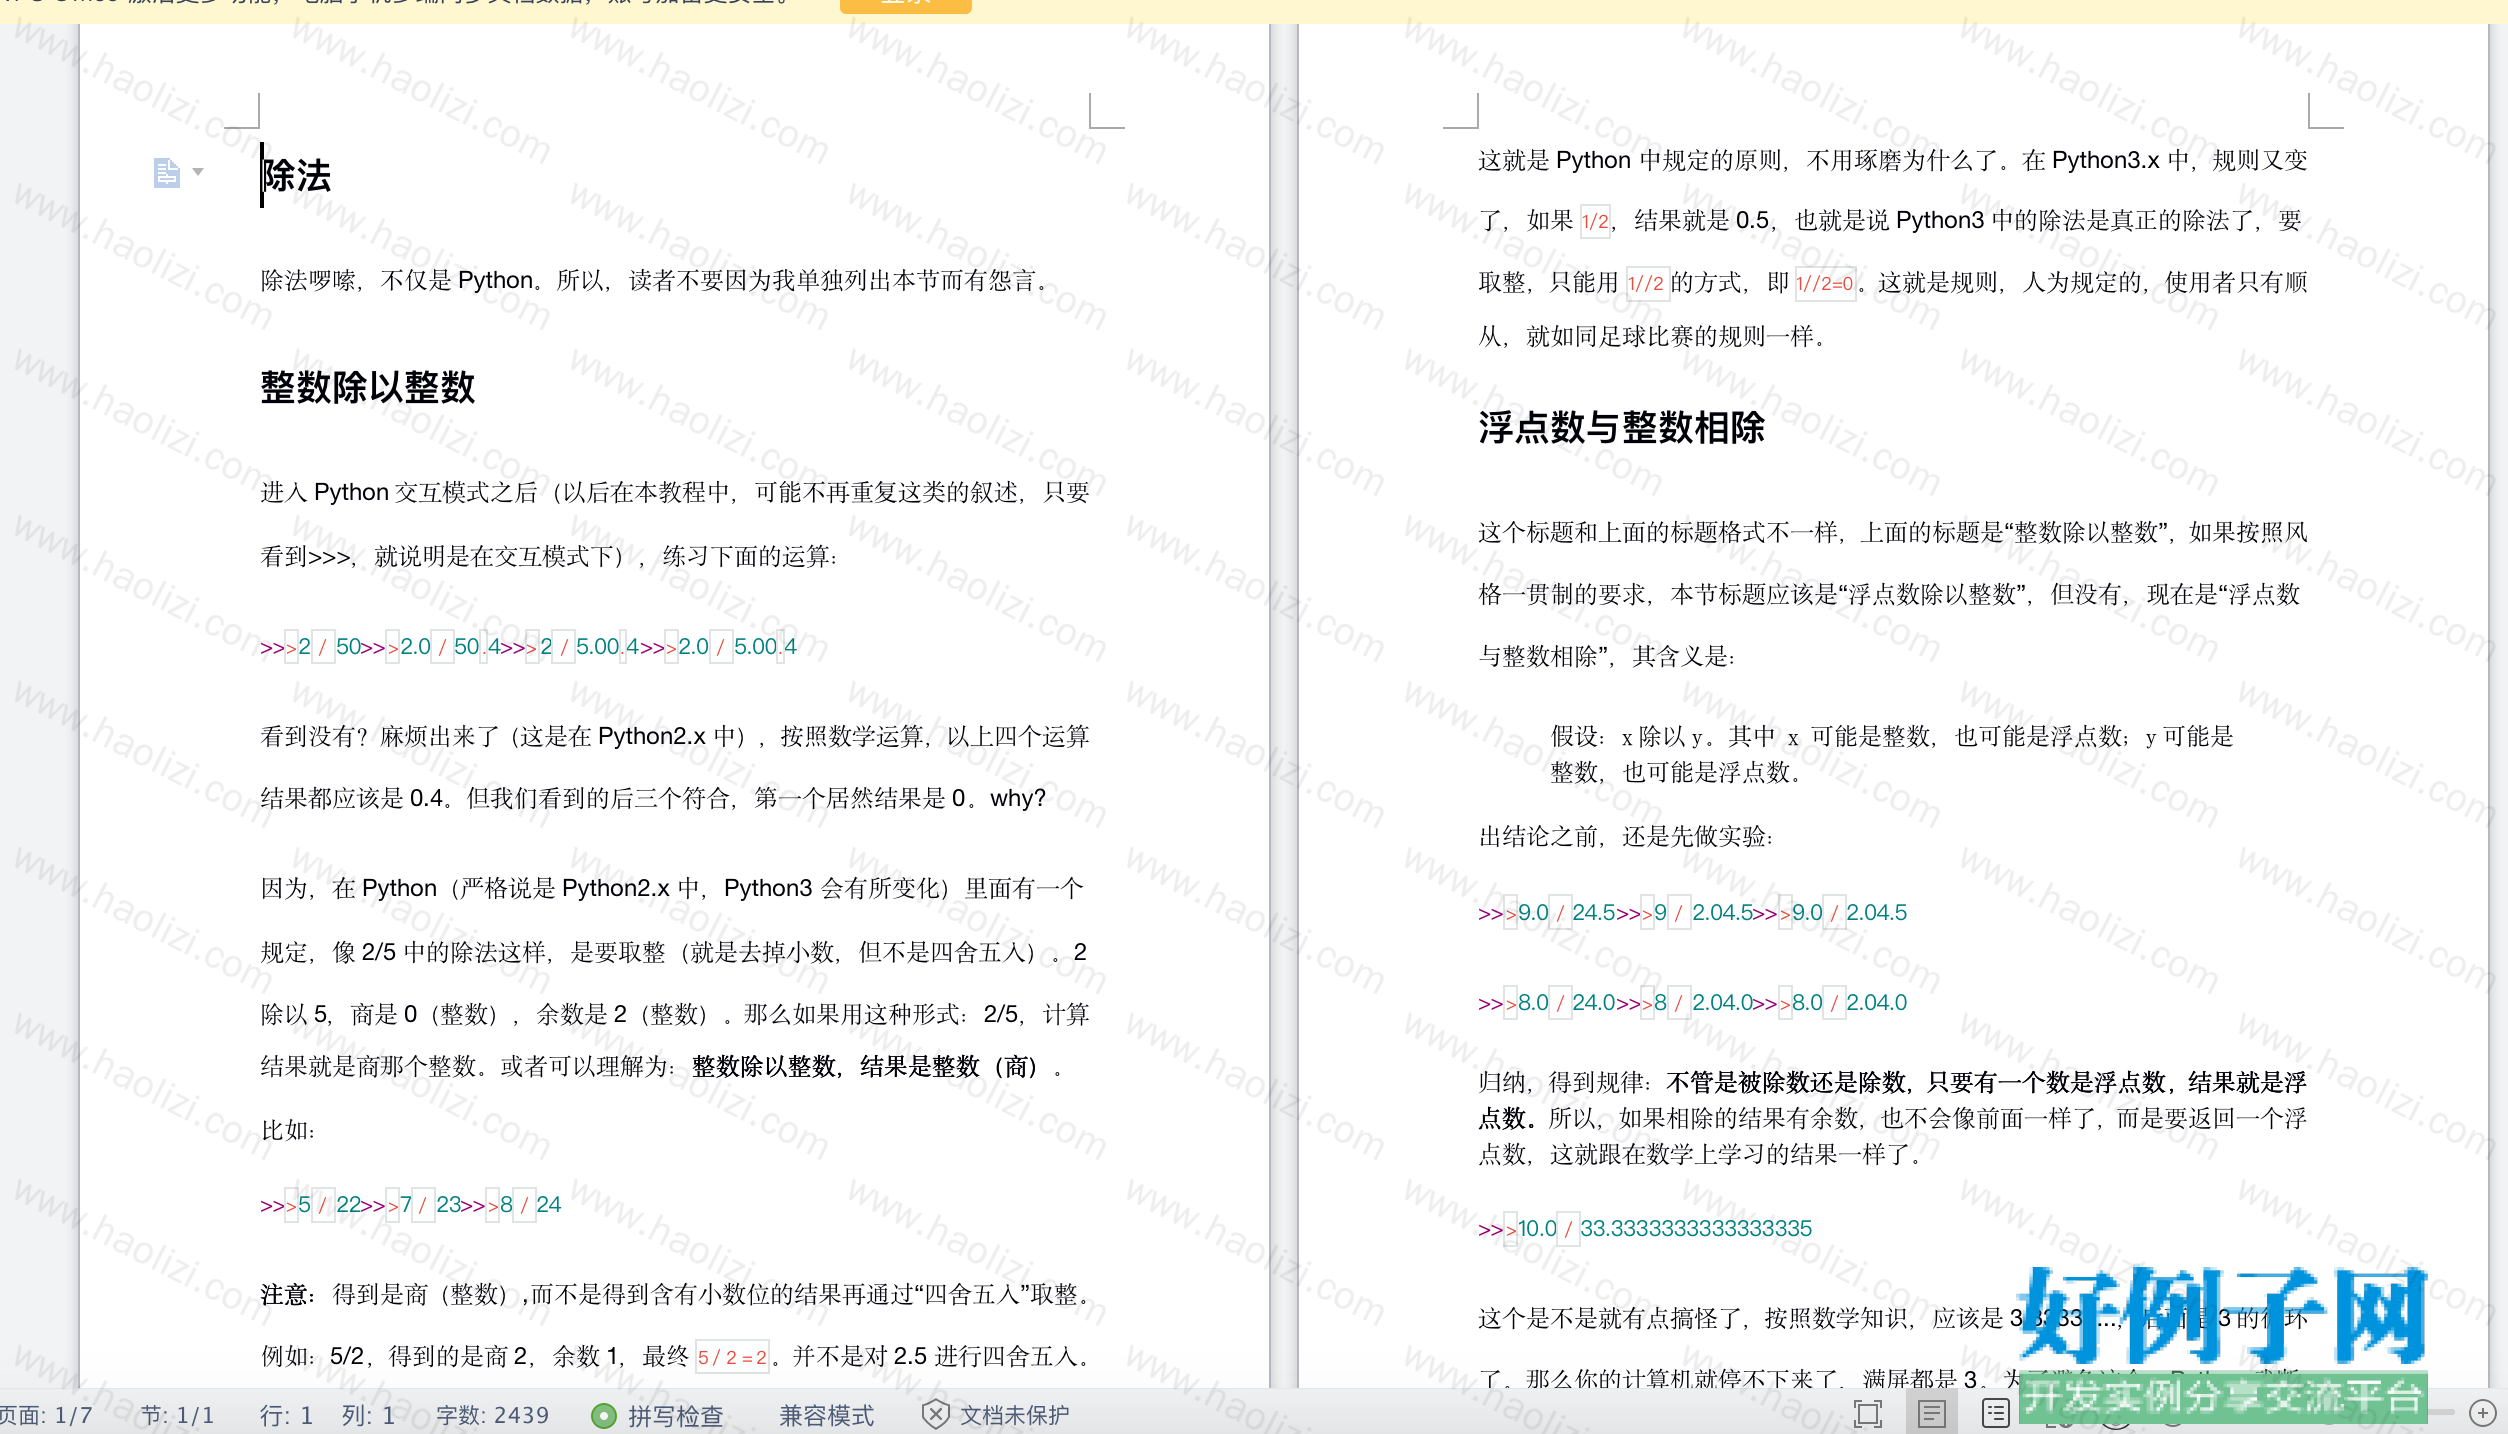Image resolution: width=2508 pixels, height=1434 pixels.
Task: Click the 节: 1/1 section indicator
Action: pyautogui.click(x=177, y=1416)
